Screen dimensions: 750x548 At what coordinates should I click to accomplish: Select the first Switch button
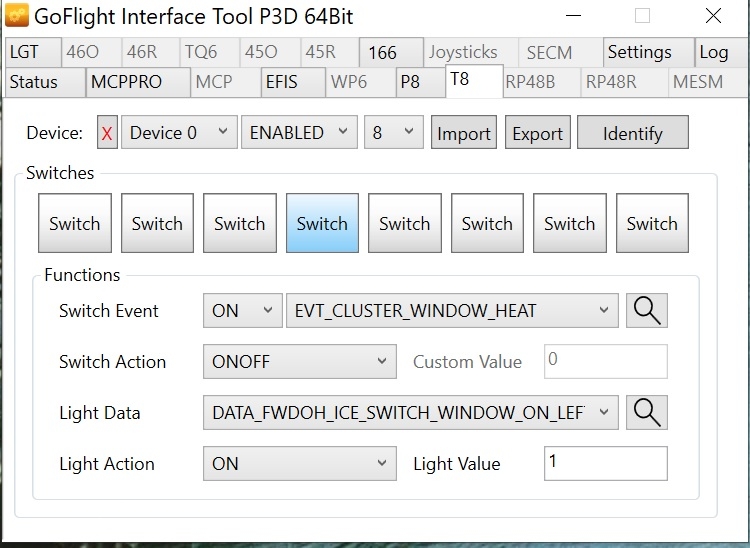tap(75, 224)
